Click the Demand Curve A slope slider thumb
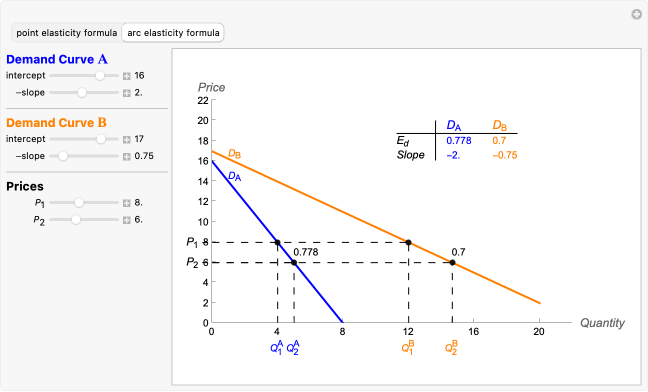The height and width of the screenshot is (392, 648). 82,93
